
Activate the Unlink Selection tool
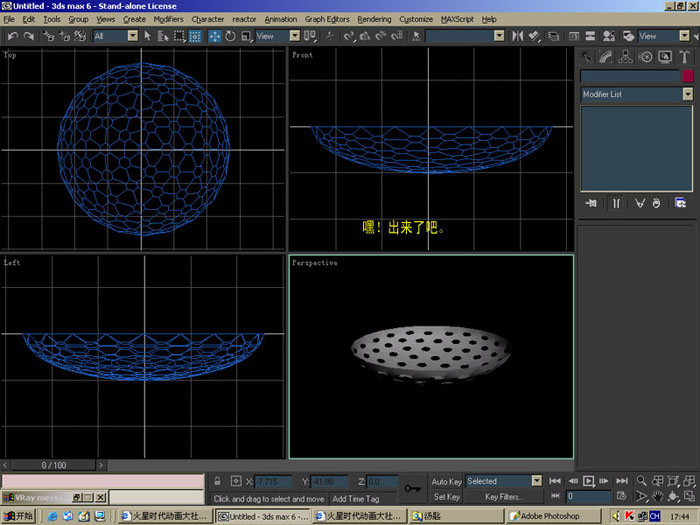click(64, 36)
